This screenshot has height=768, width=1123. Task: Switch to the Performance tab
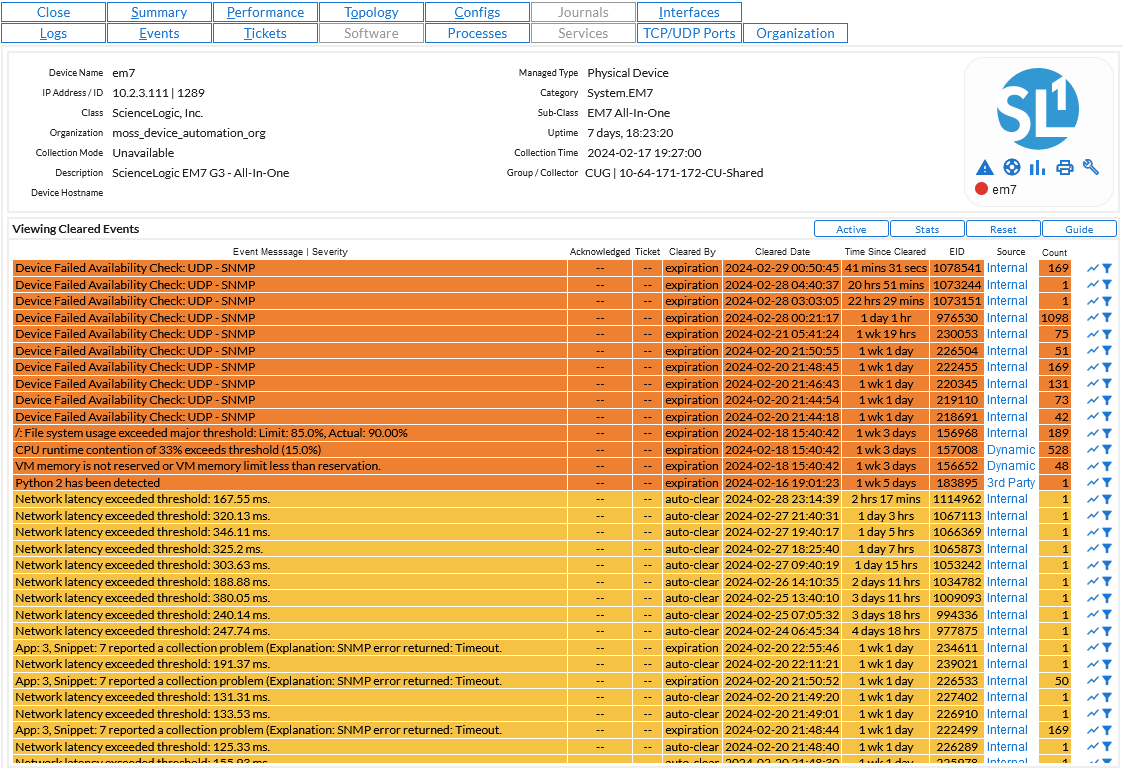[265, 12]
